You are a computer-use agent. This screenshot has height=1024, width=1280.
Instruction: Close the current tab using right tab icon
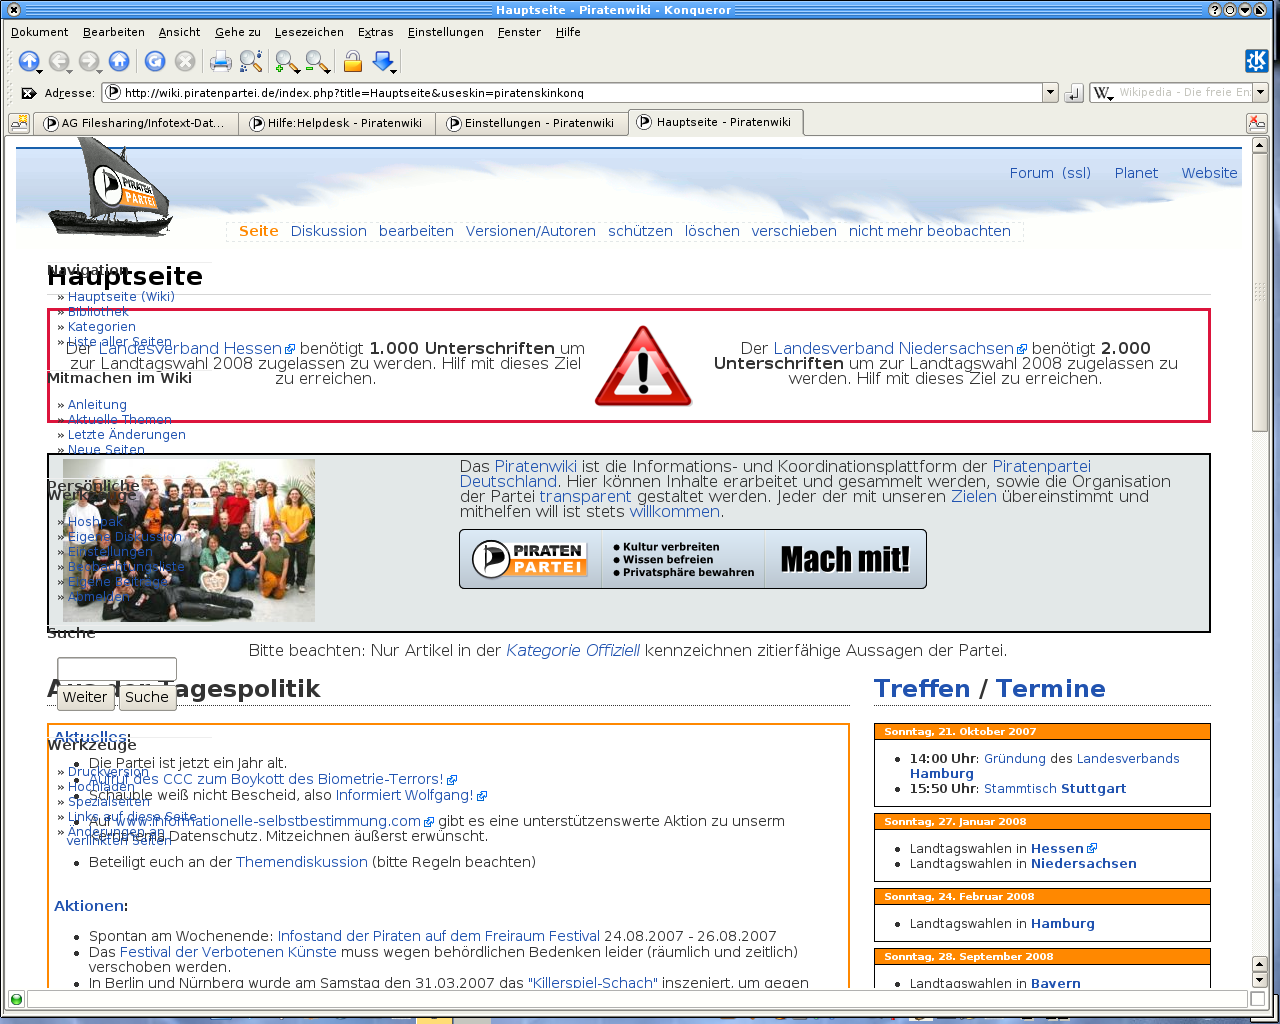[x=1257, y=123]
